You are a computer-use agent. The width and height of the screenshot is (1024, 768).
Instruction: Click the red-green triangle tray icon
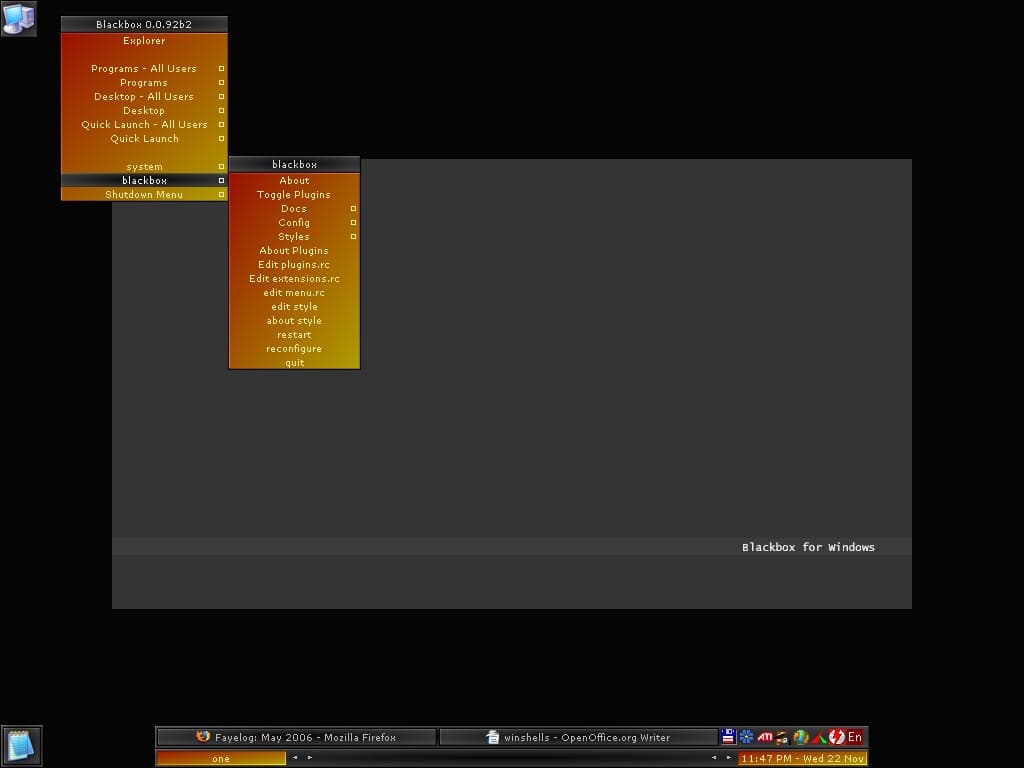819,737
